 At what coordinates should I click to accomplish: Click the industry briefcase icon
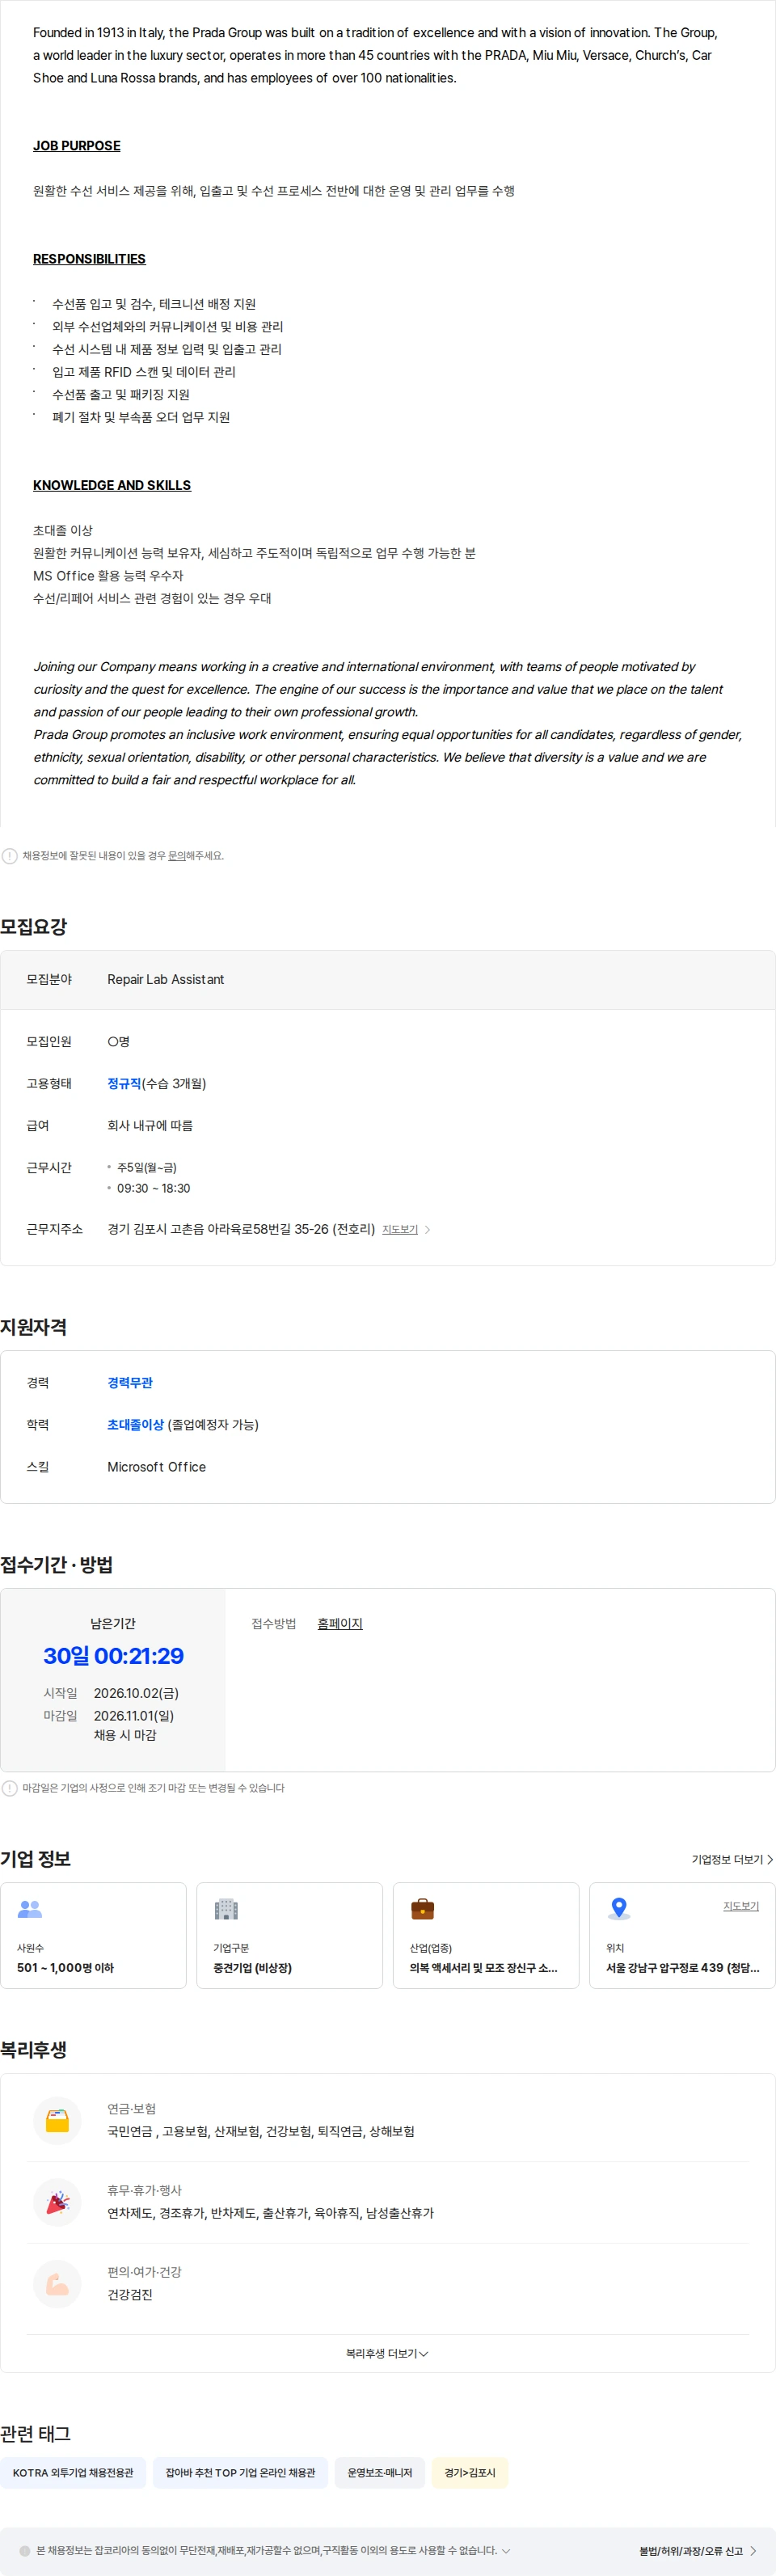pos(423,1909)
